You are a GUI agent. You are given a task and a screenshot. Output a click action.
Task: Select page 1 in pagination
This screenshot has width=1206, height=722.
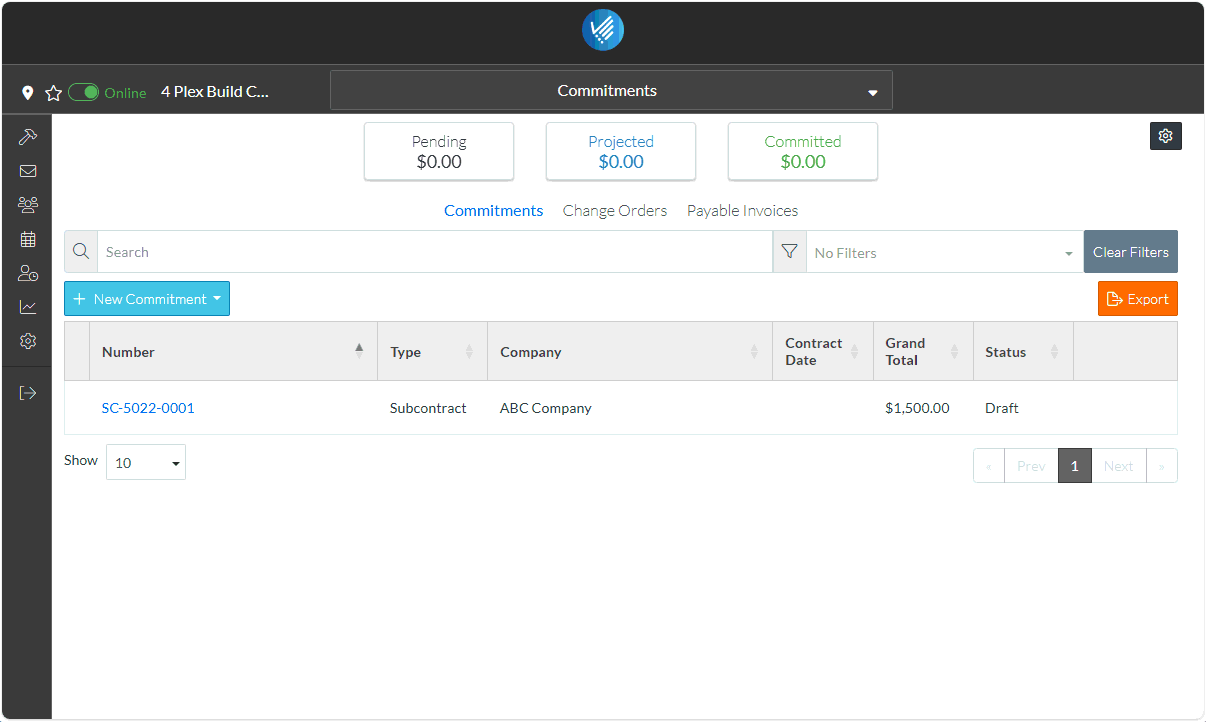click(1075, 466)
